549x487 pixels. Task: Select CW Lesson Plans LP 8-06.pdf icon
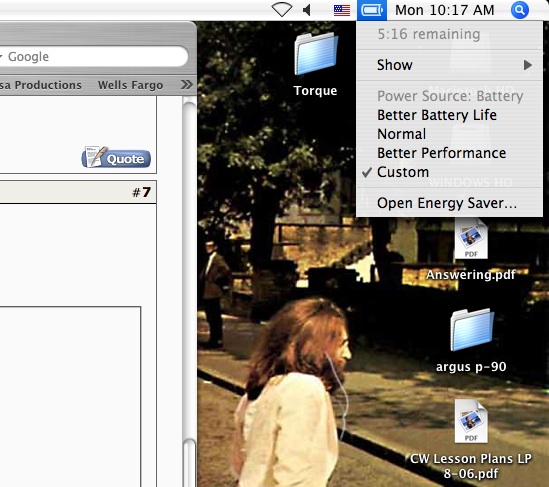coord(471,421)
